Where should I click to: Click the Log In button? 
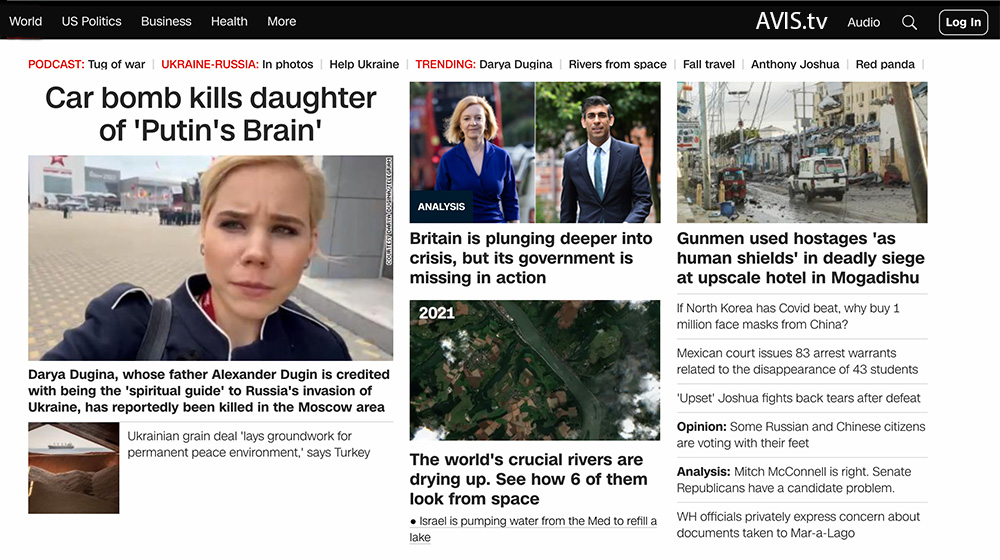pyautogui.click(x=963, y=22)
